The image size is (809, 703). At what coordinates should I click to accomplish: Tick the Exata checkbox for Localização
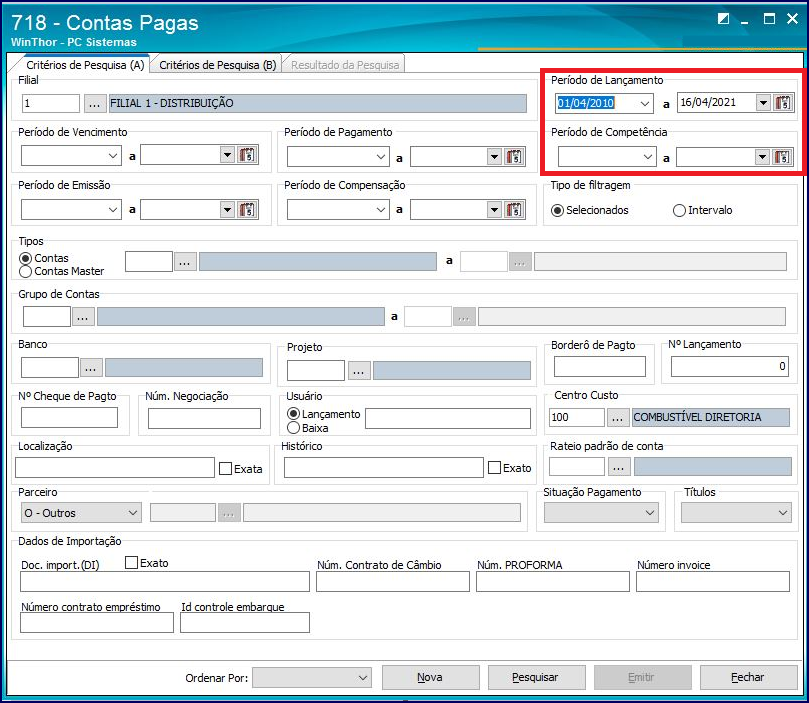(225, 468)
